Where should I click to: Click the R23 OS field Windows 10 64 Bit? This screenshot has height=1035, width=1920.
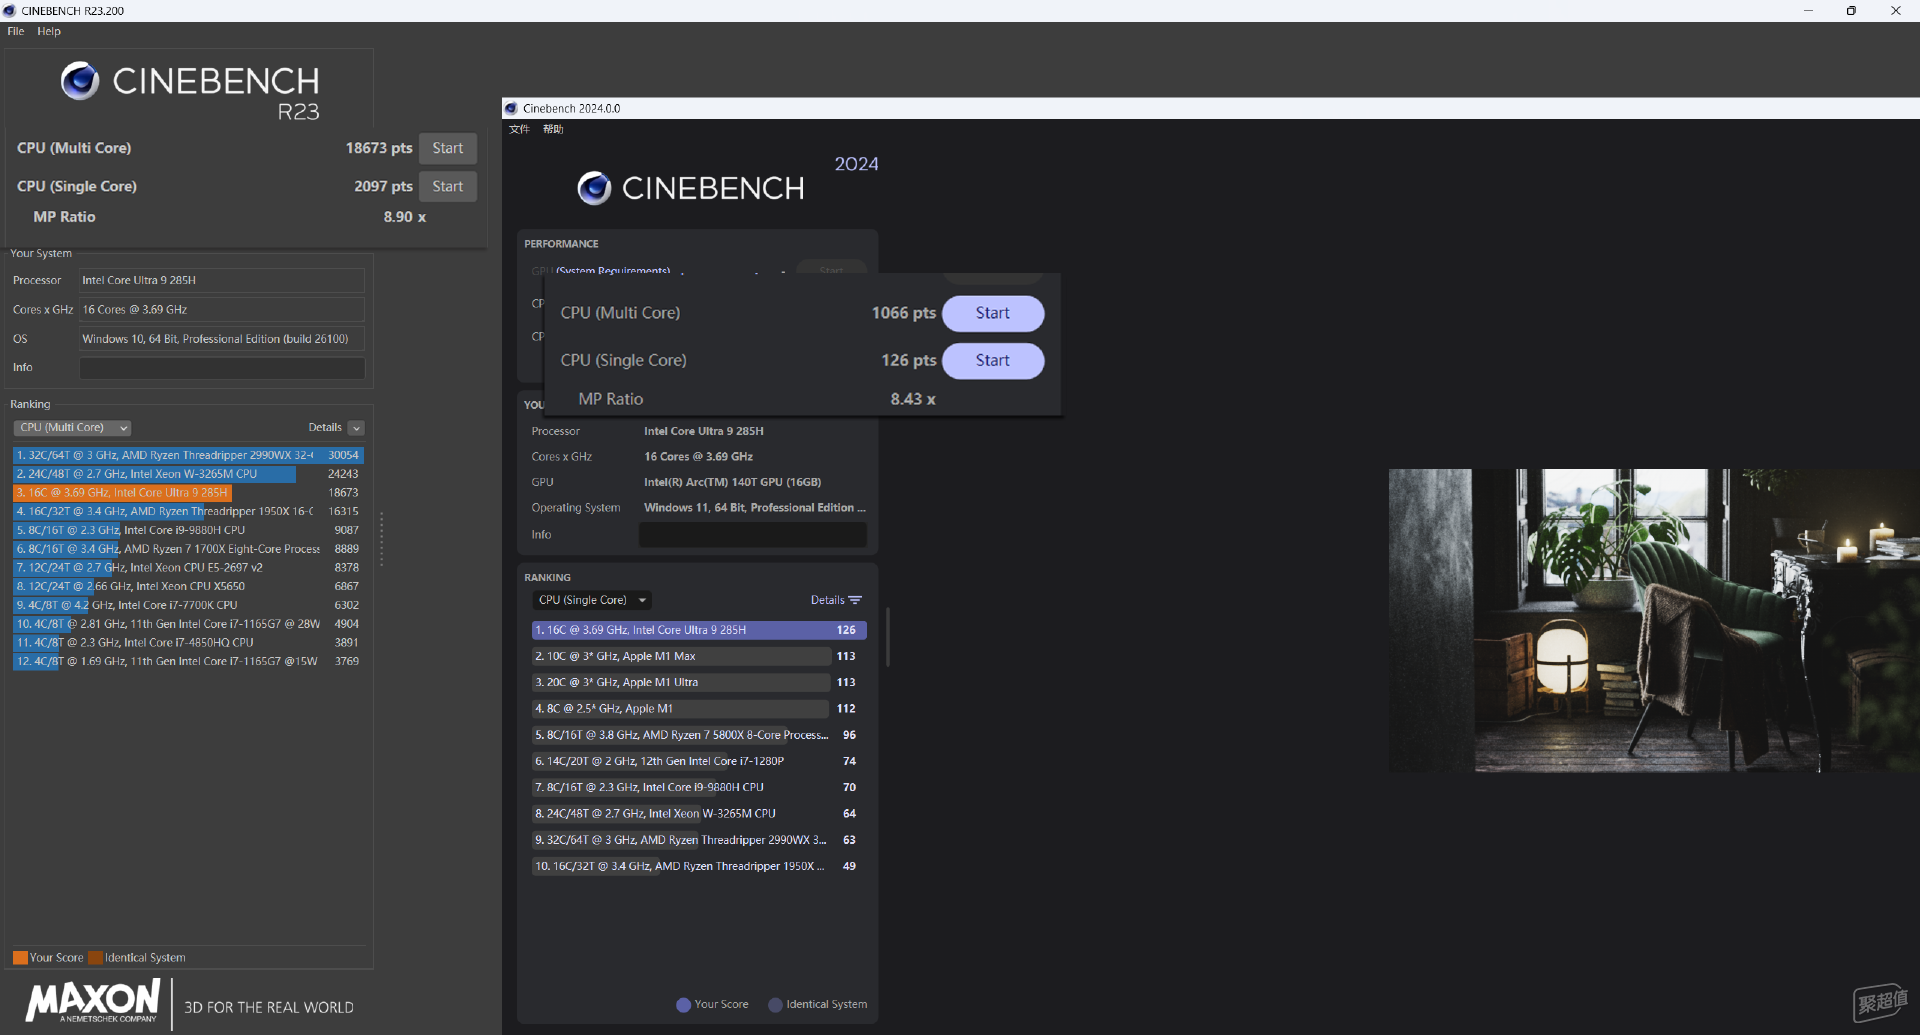click(x=222, y=339)
